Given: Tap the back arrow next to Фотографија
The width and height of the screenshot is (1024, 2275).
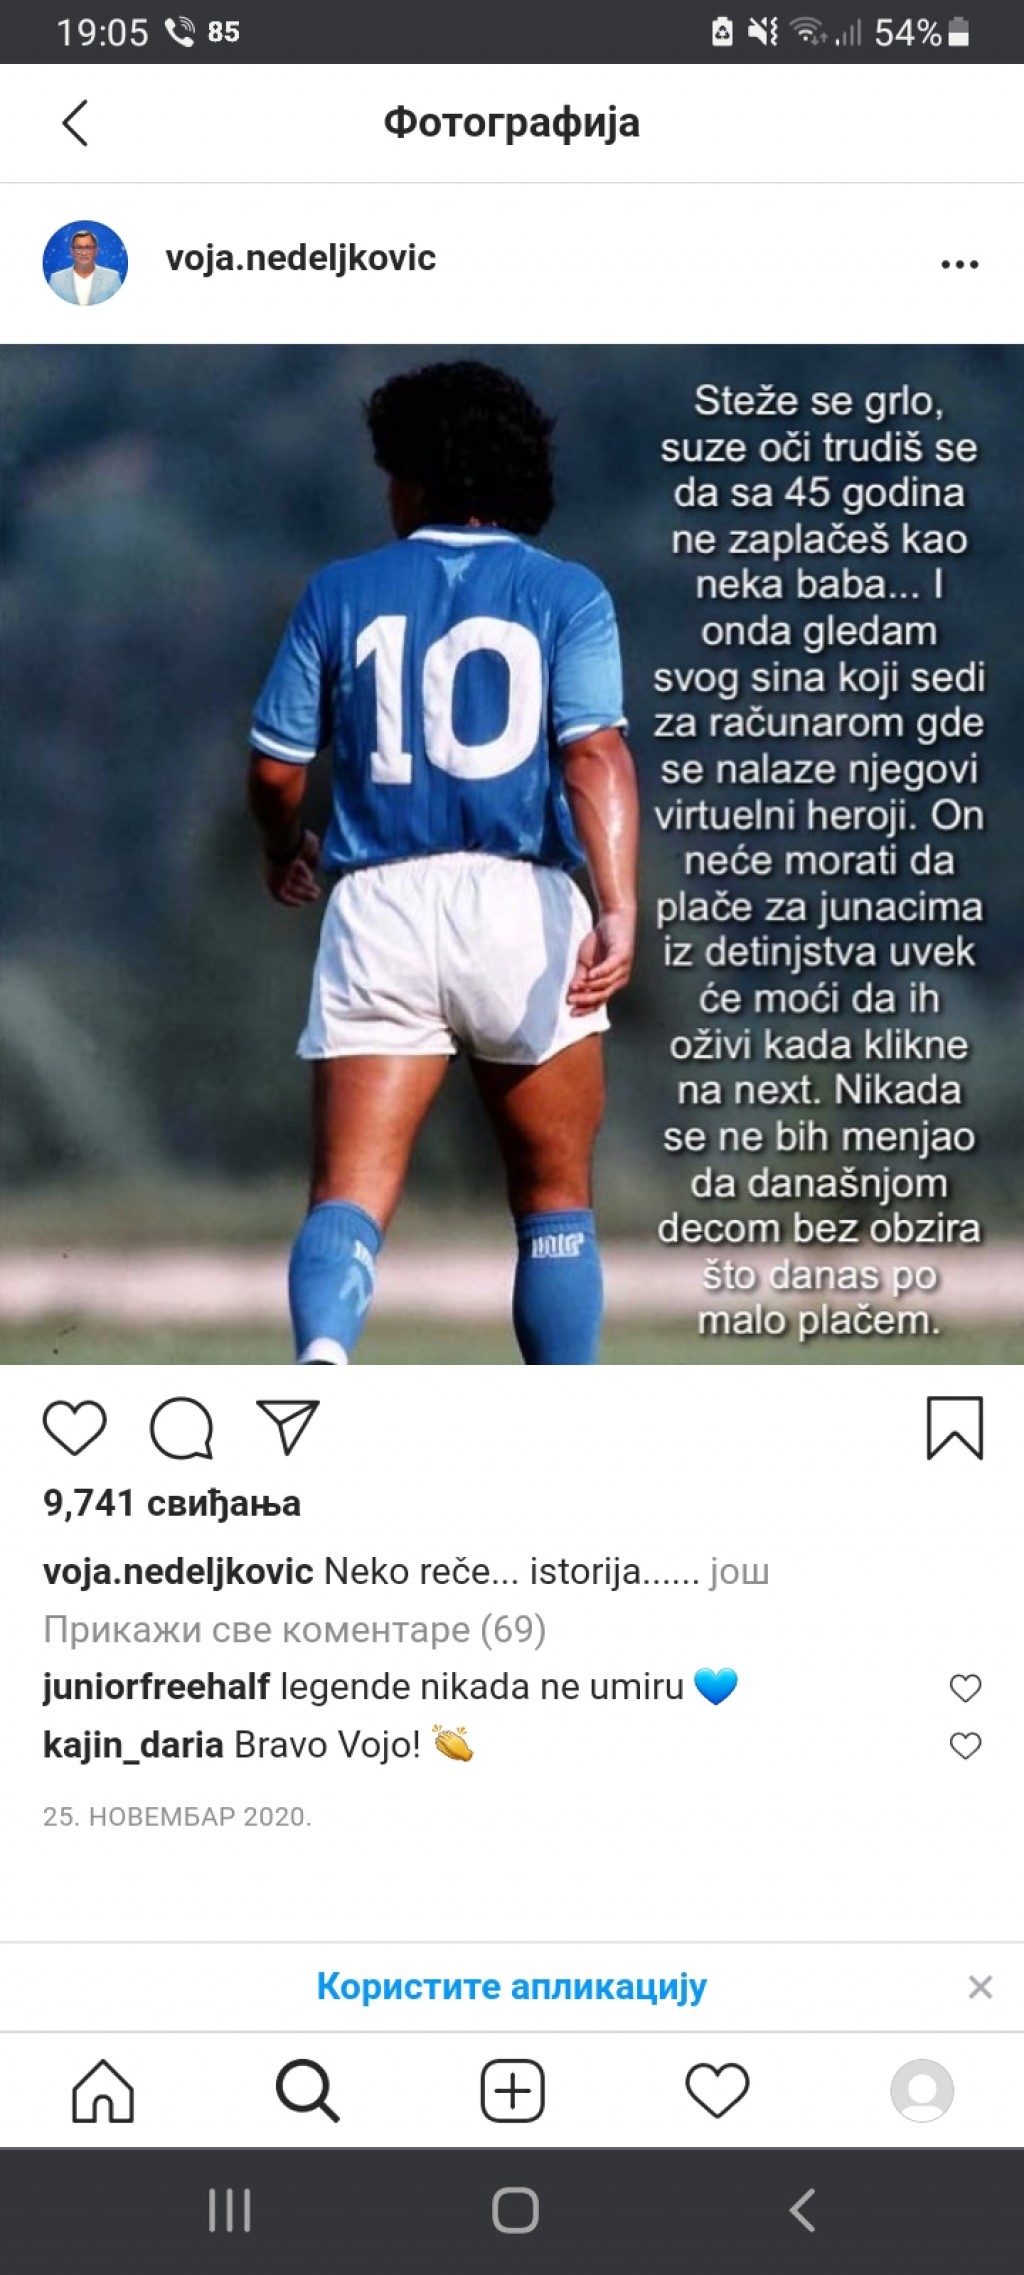Looking at the screenshot, I should (x=75, y=123).
